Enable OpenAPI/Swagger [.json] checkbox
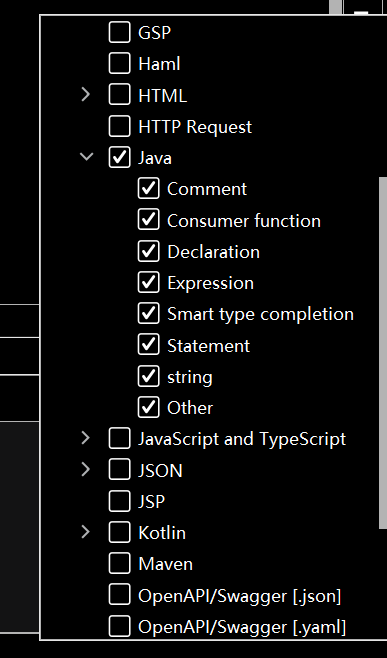Viewport: 387px width, 658px height. pos(119,595)
